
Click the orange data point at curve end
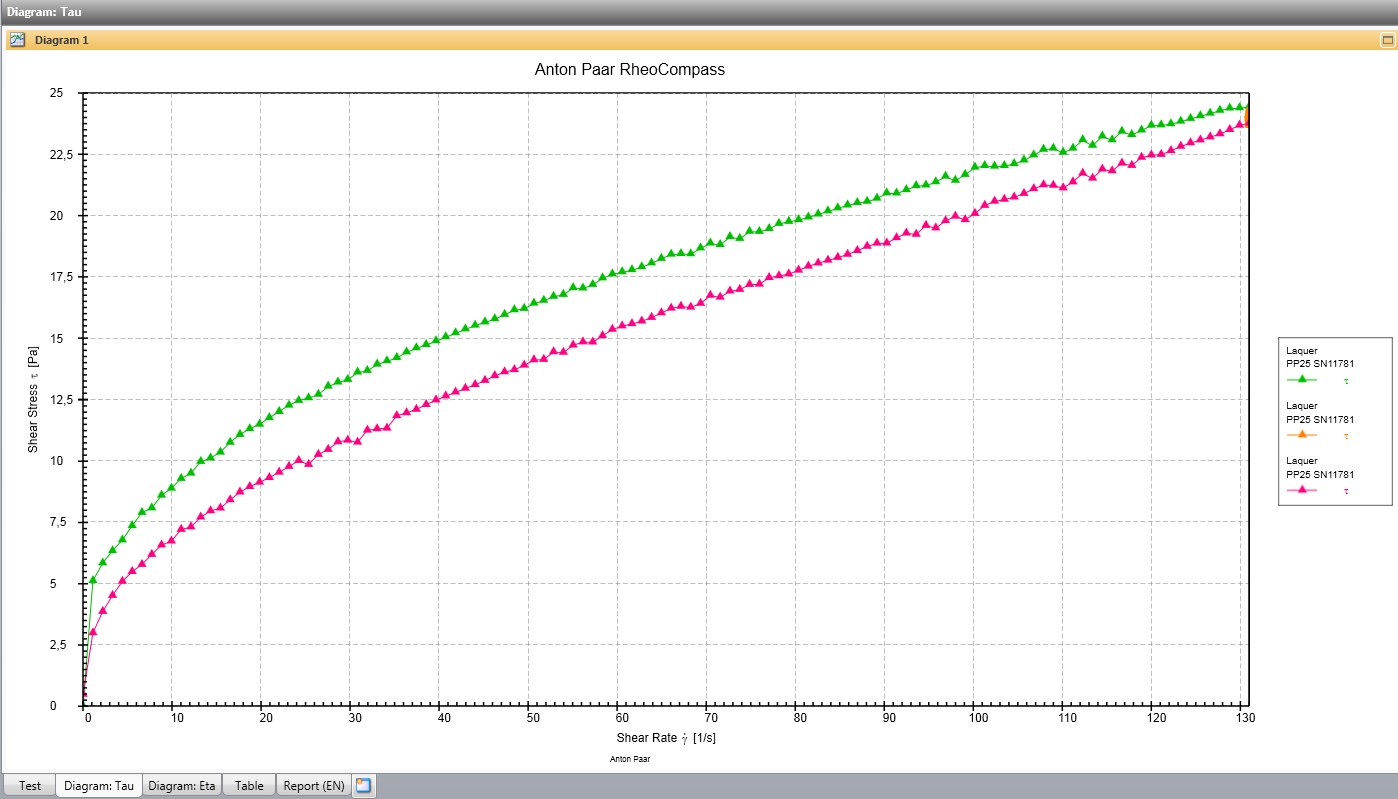click(1246, 116)
